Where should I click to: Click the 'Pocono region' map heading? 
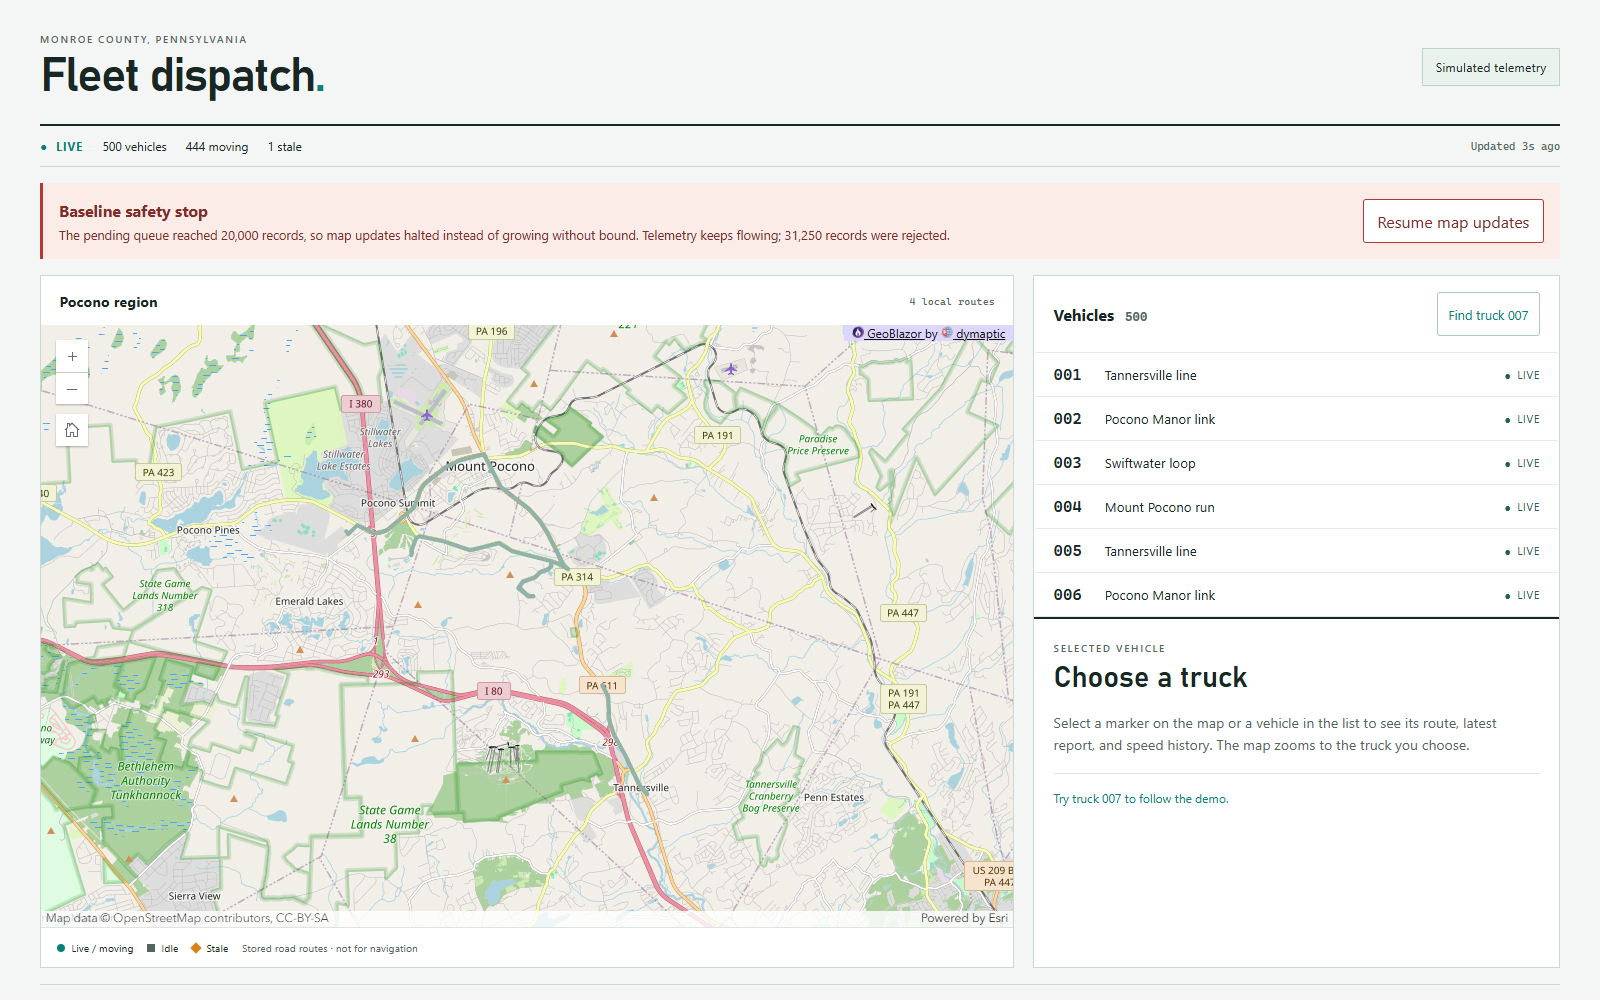[108, 302]
